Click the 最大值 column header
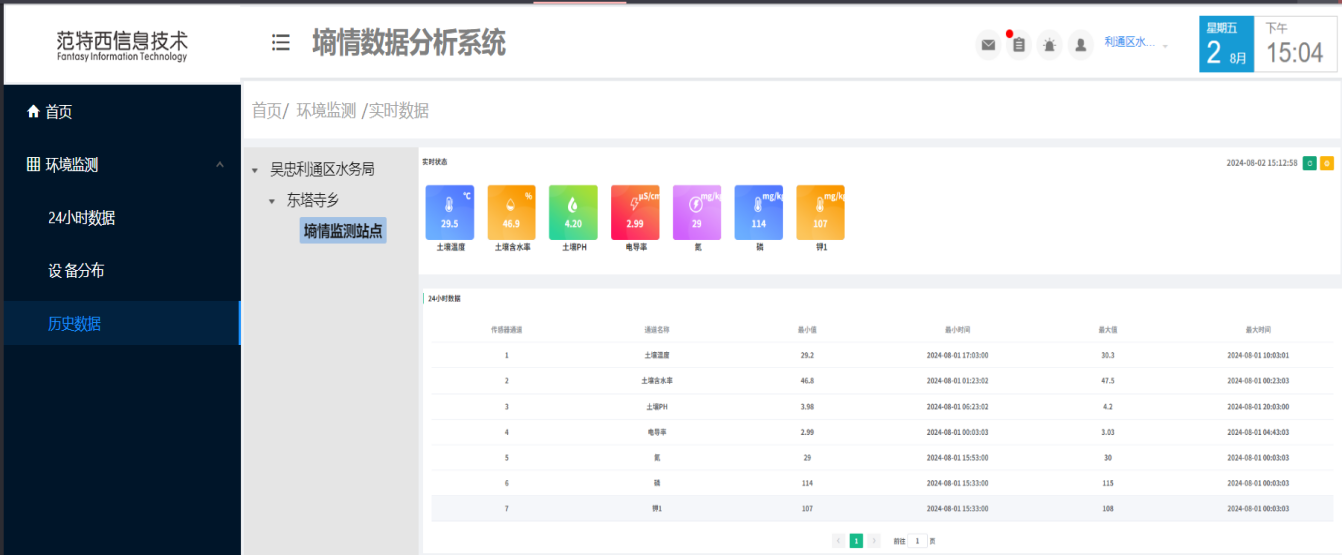 (x=1108, y=329)
